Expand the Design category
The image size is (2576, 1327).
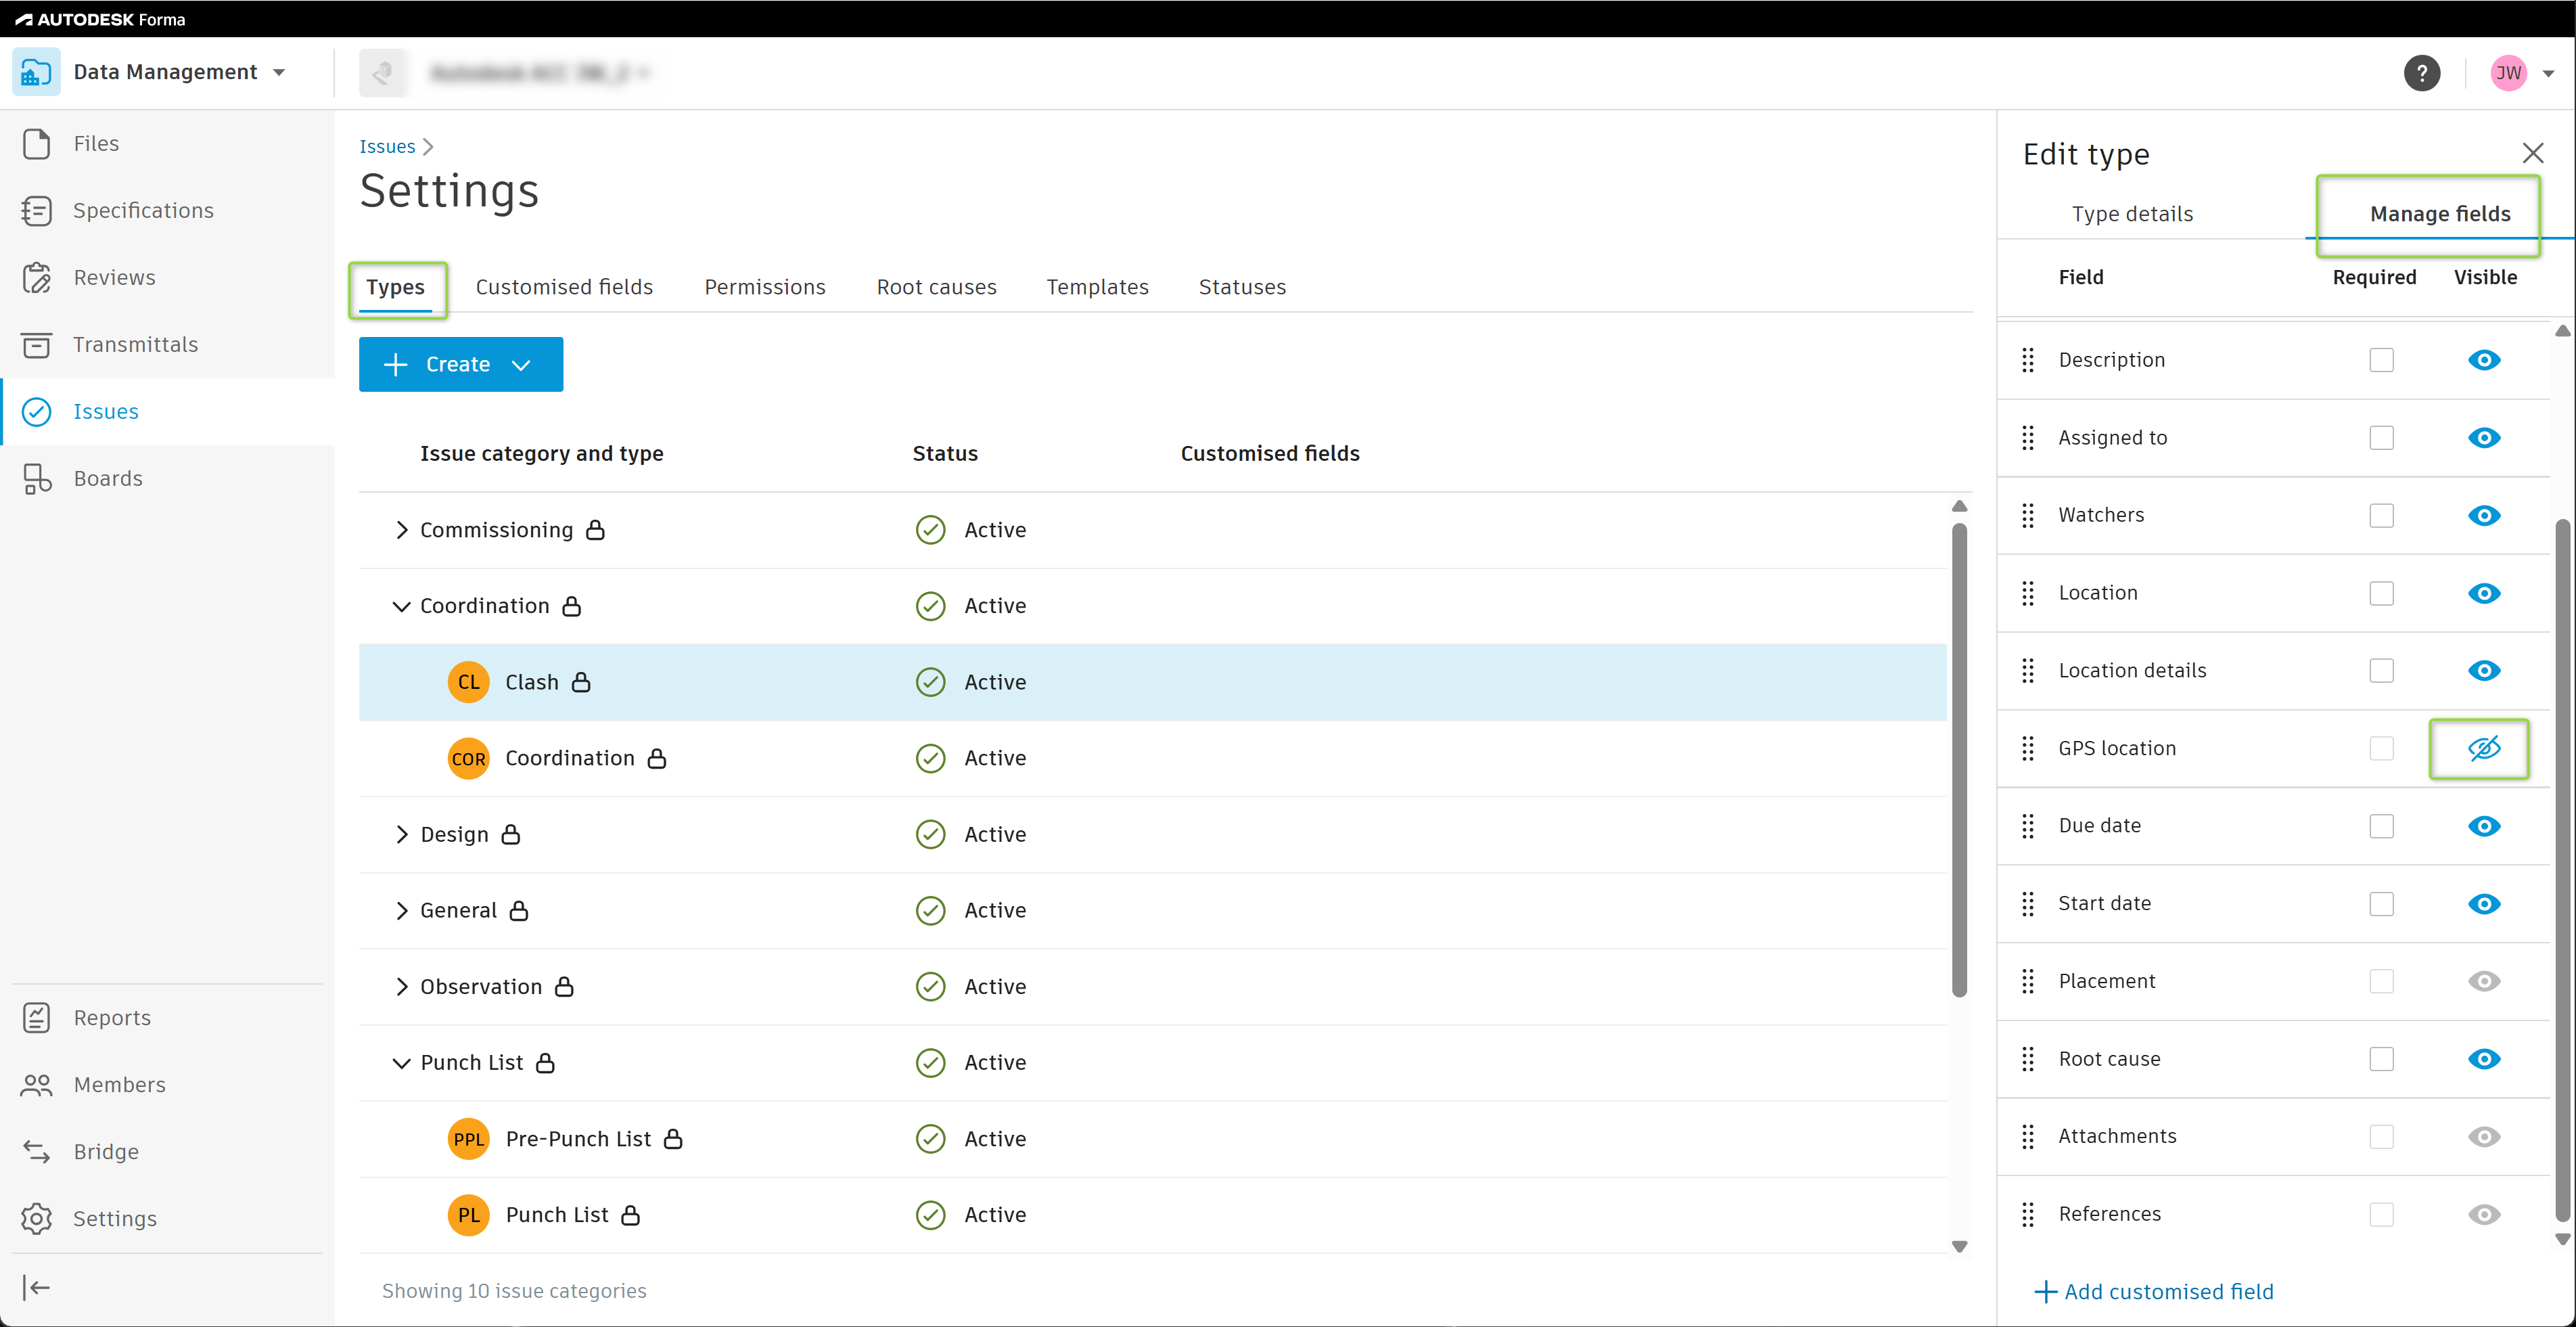point(401,834)
